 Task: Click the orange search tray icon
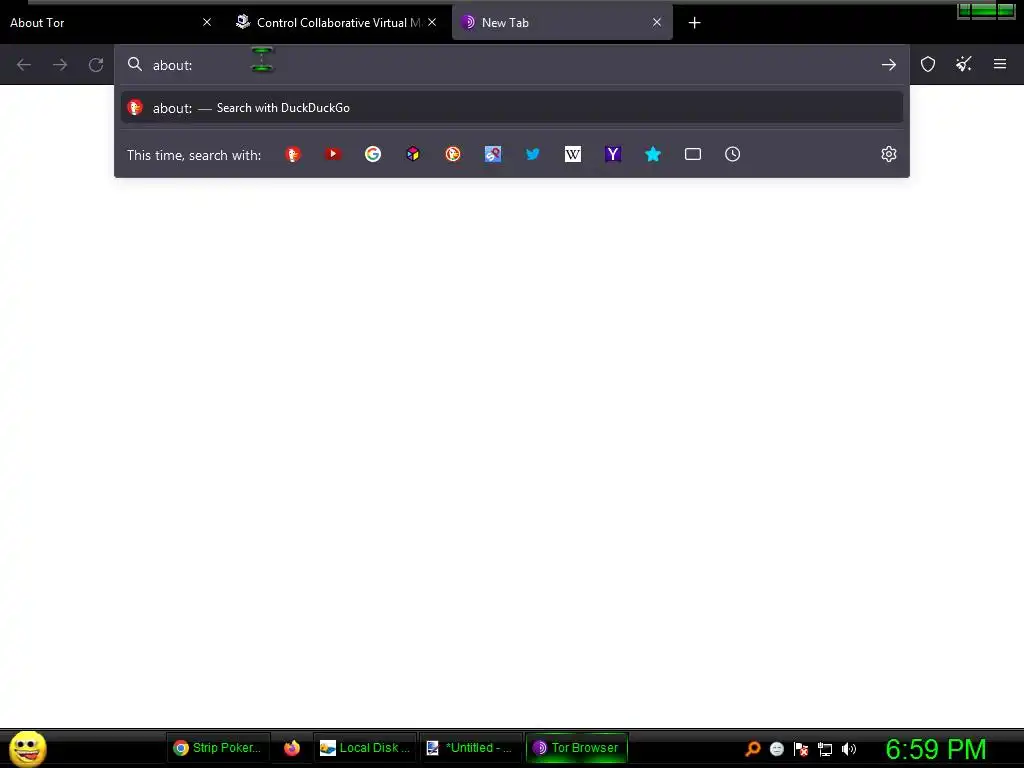coord(753,749)
